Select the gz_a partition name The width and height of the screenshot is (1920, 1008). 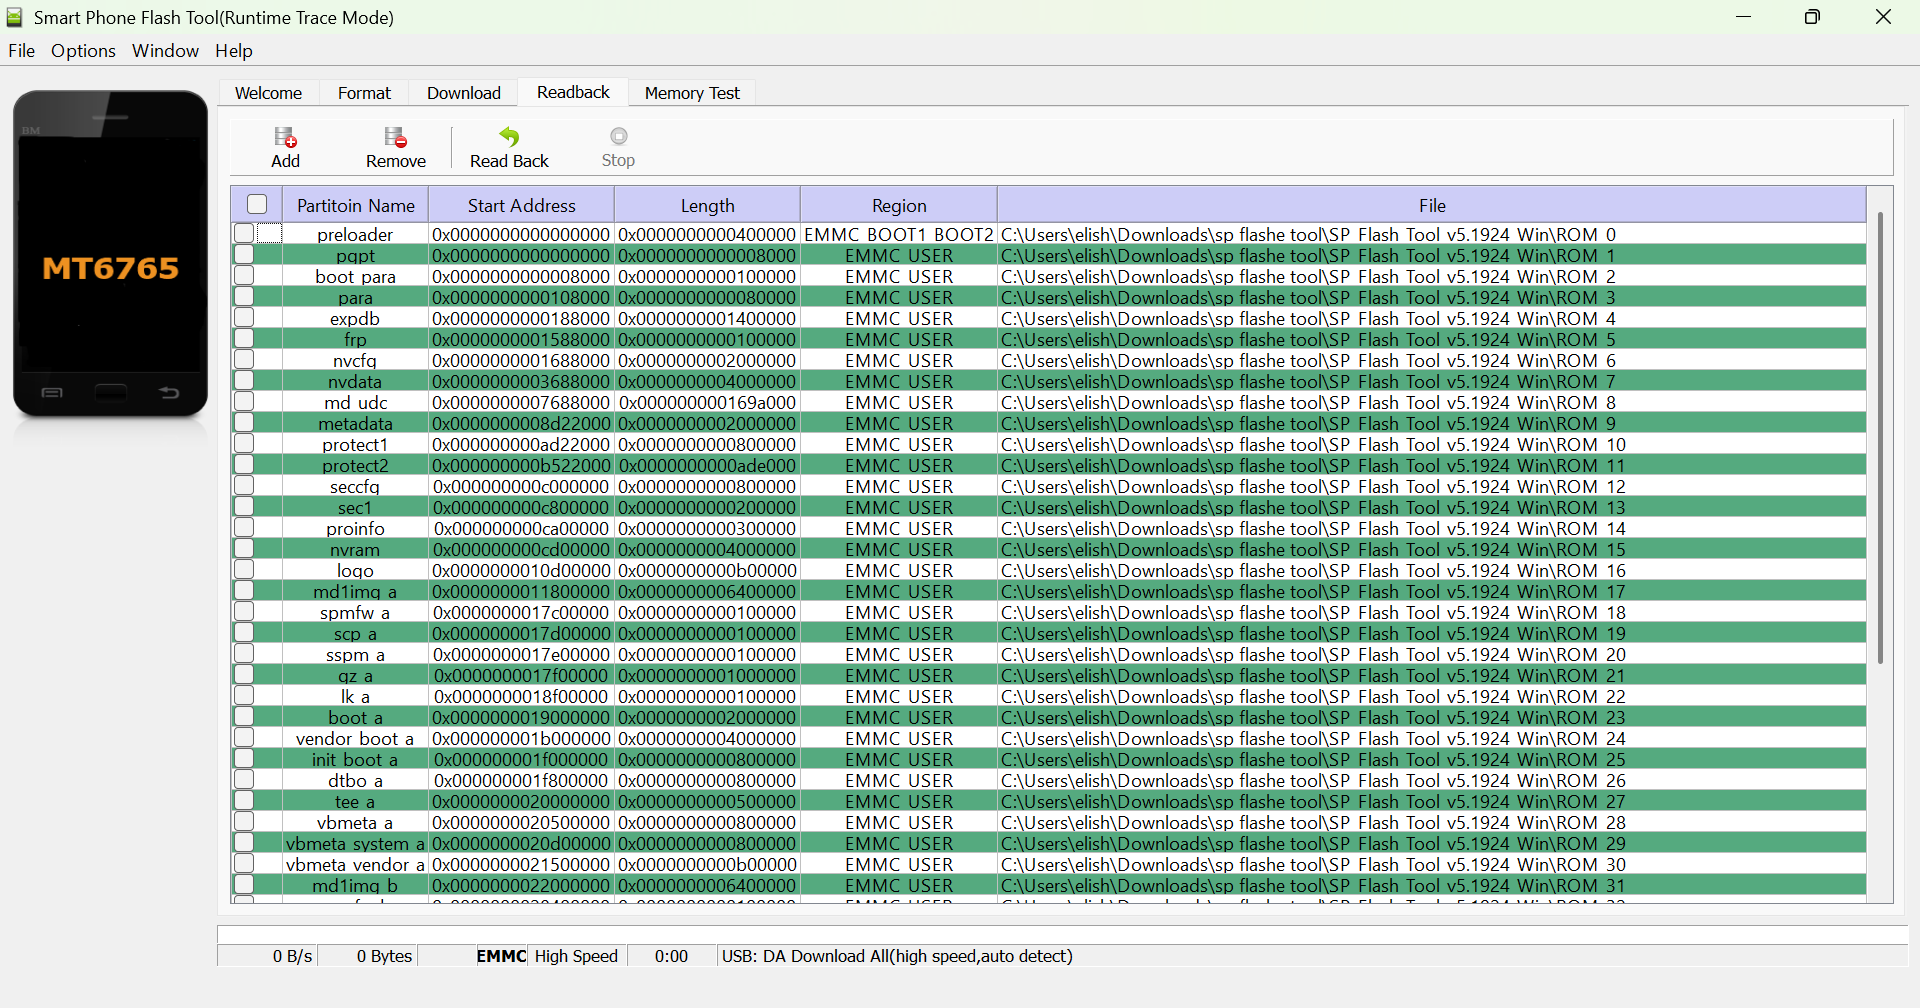(355, 675)
